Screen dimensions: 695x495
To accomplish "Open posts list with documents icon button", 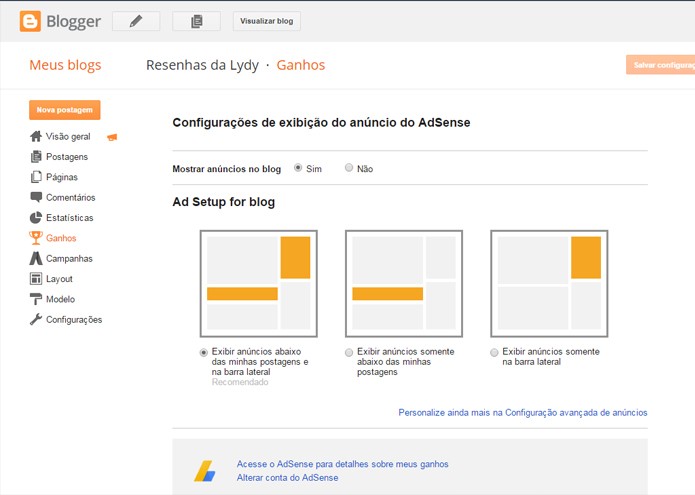I will tap(196, 21).
